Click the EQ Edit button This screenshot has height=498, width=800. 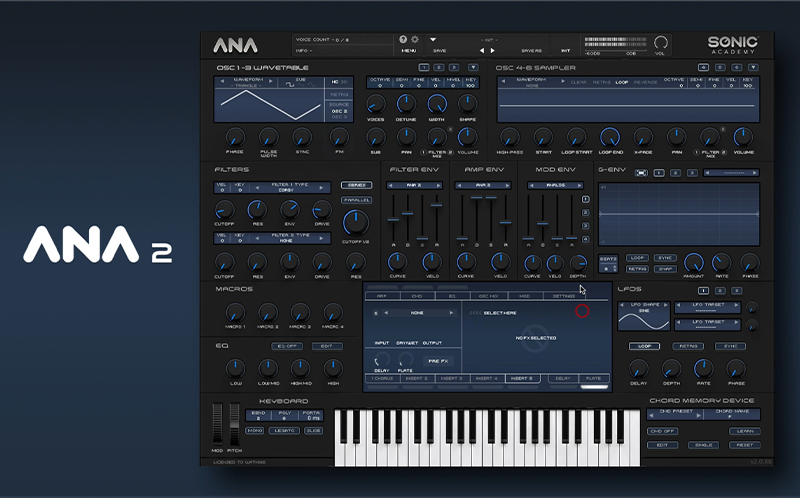[327, 346]
